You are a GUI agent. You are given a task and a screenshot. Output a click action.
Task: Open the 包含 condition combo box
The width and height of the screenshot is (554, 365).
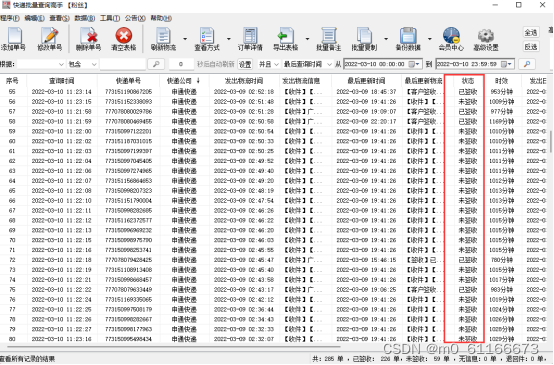[x=82, y=64]
